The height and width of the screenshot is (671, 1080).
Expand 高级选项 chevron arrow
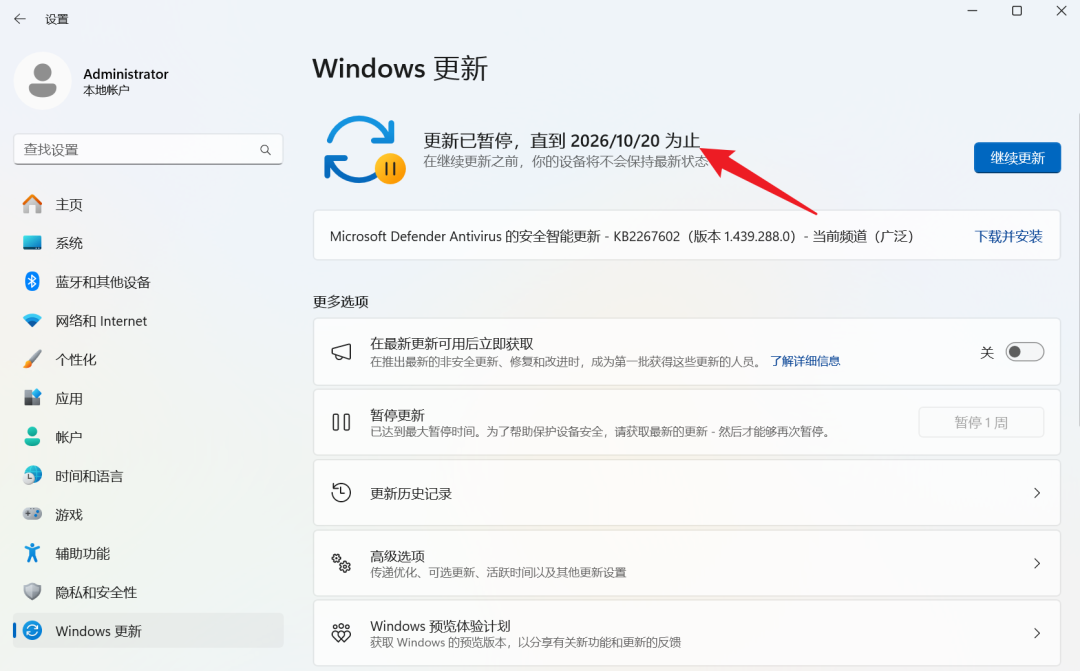pyautogui.click(x=1036, y=563)
